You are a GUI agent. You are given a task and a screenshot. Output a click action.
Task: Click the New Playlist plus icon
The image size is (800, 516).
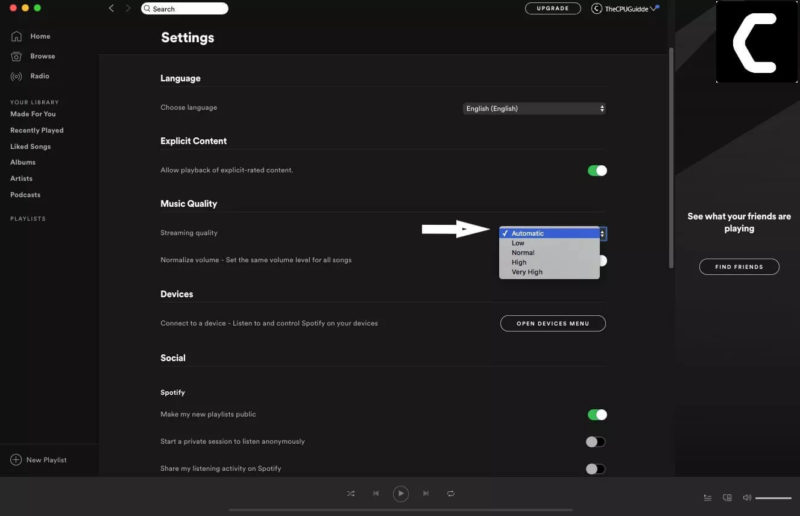(16, 459)
